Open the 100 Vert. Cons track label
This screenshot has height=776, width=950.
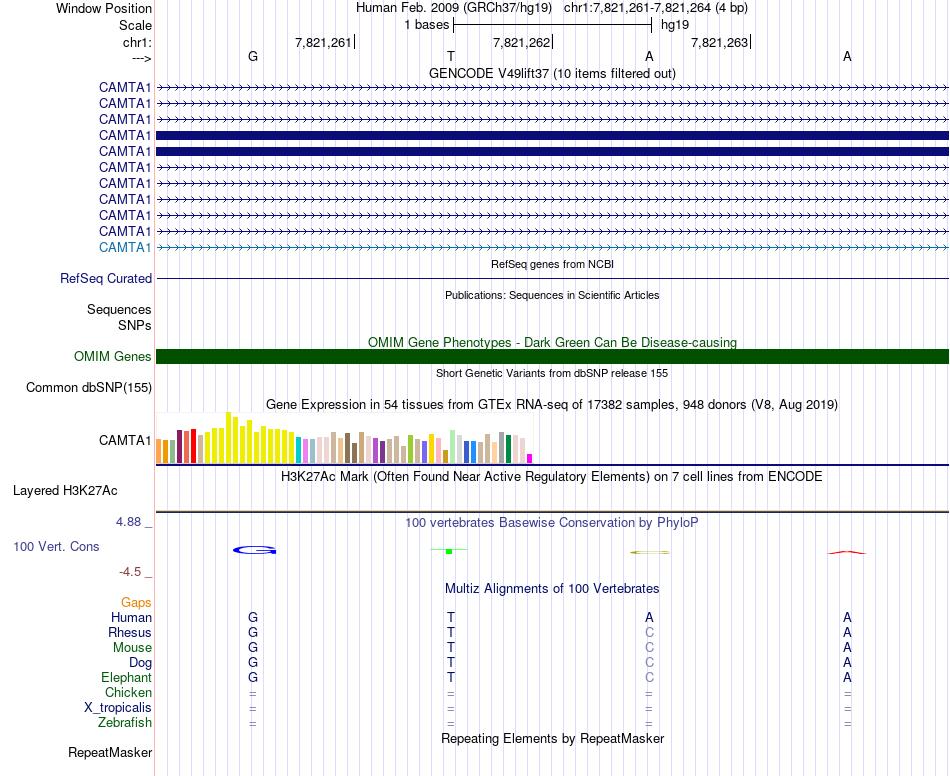[x=56, y=547]
